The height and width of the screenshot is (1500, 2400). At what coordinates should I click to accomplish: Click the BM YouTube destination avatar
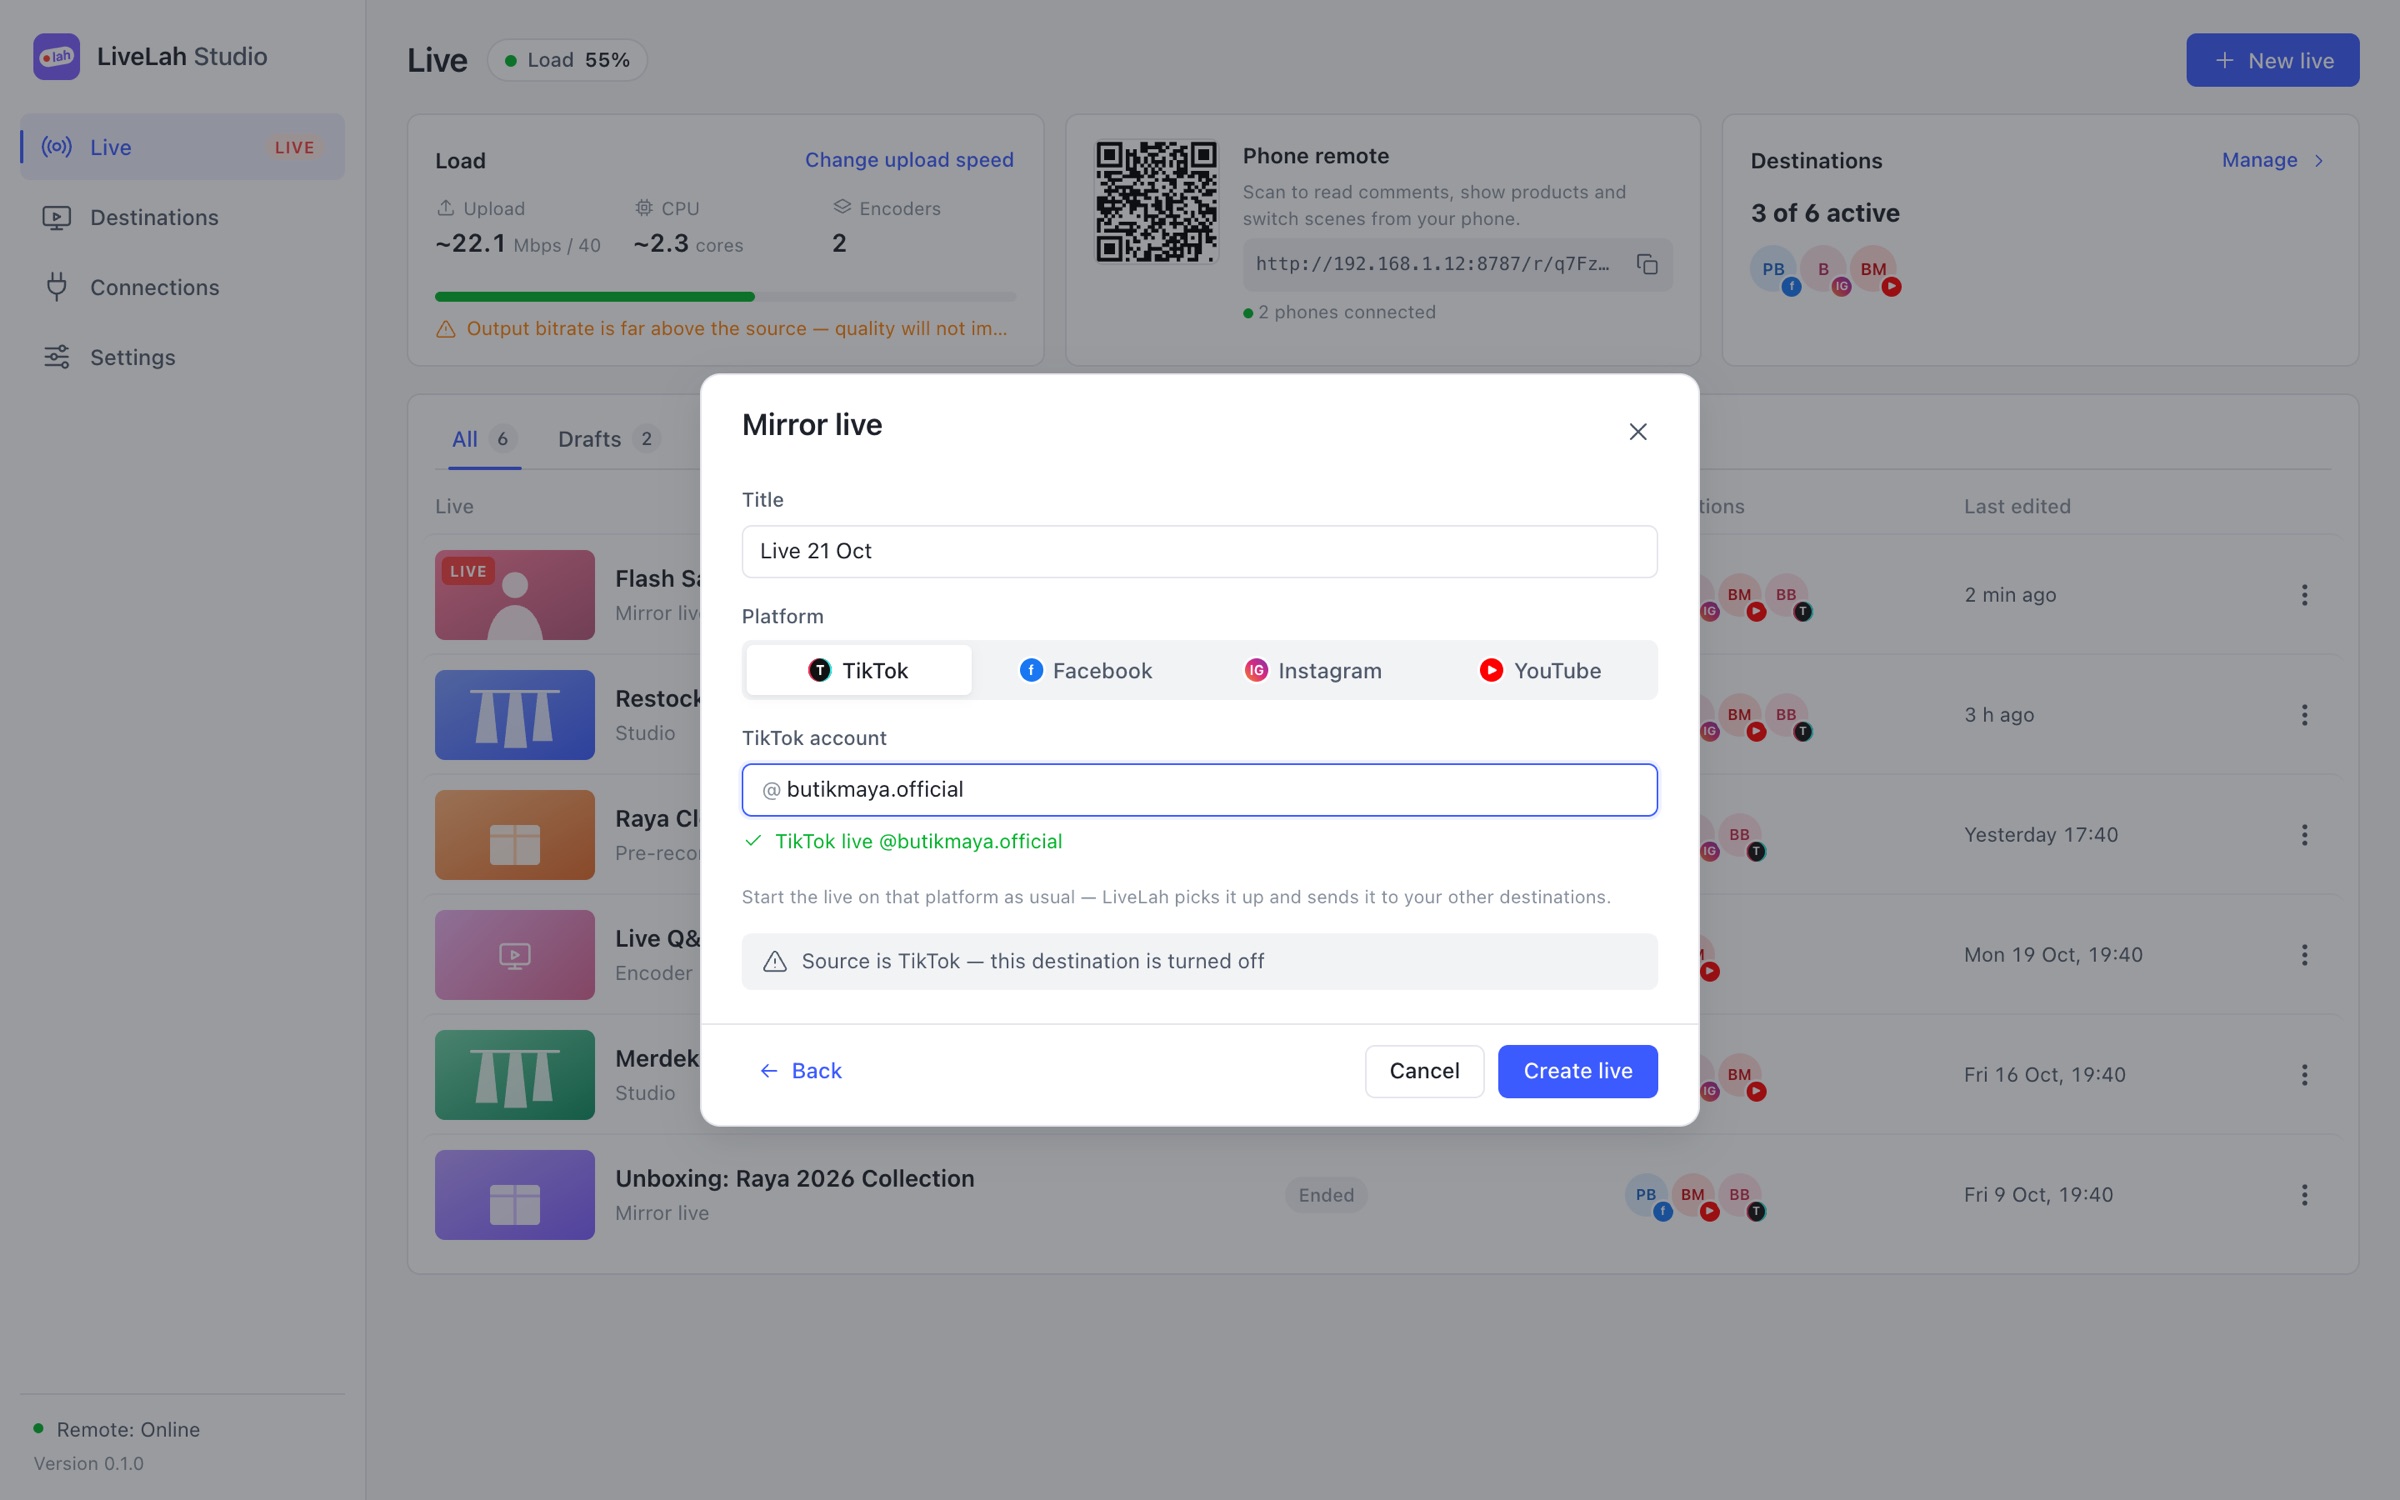click(x=1875, y=270)
